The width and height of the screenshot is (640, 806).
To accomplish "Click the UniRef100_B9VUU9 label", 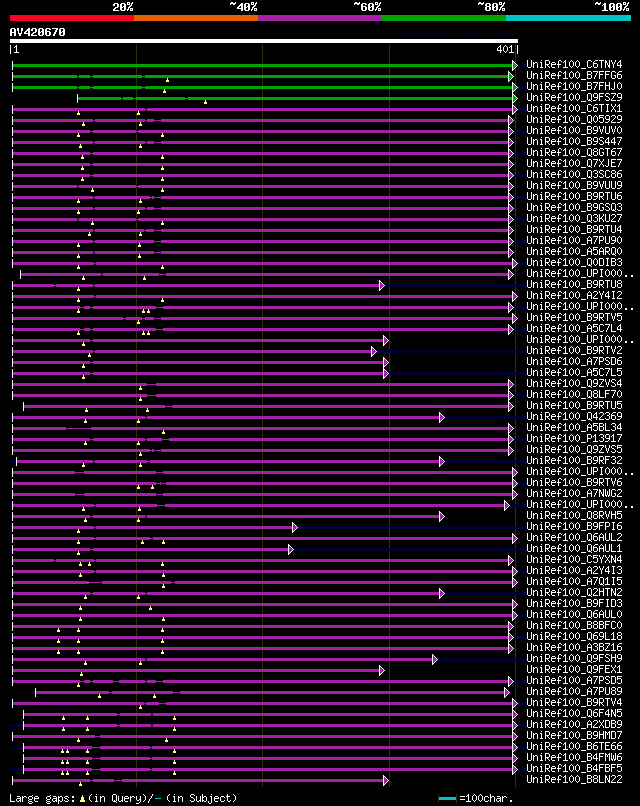I will pyautogui.click(x=574, y=186).
